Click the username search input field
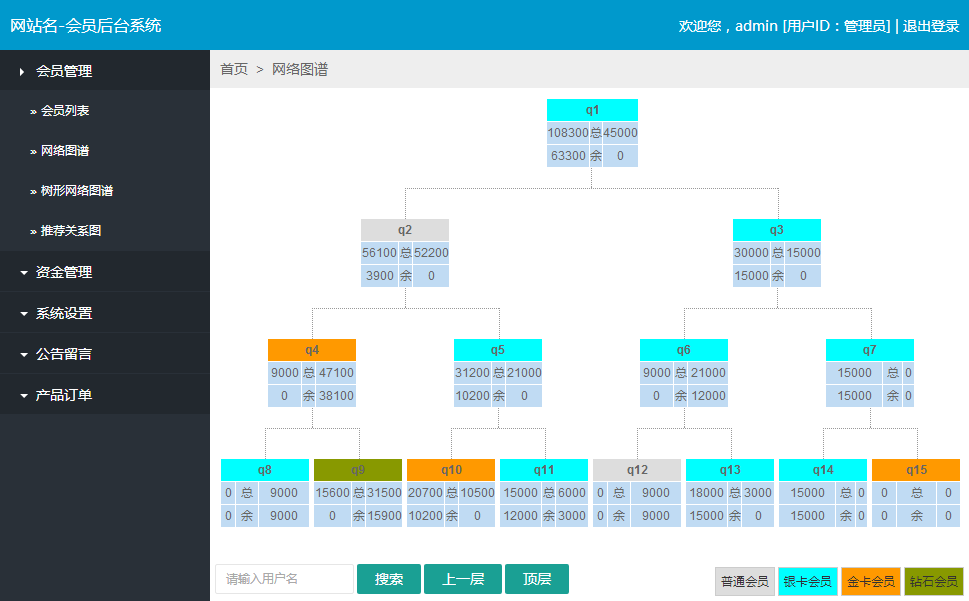Viewport: 969px width, 601px height. [x=284, y=579]
